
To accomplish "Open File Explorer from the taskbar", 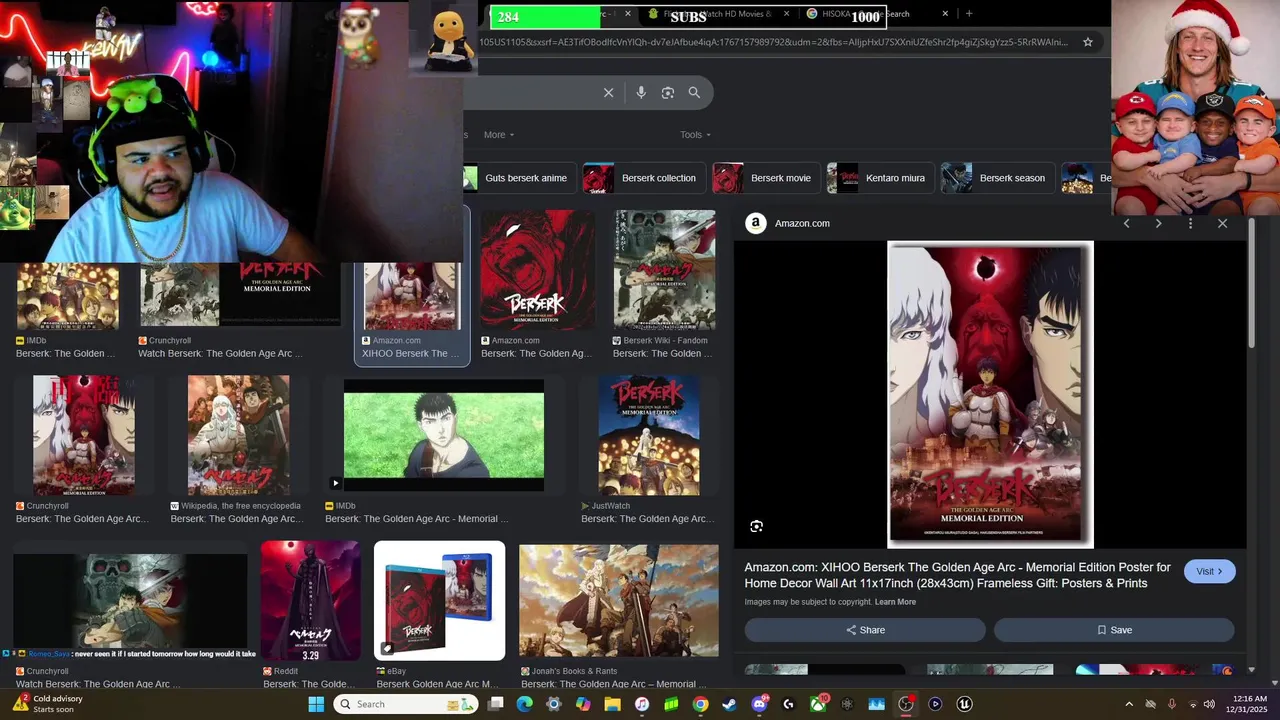I will click(612, 704).
